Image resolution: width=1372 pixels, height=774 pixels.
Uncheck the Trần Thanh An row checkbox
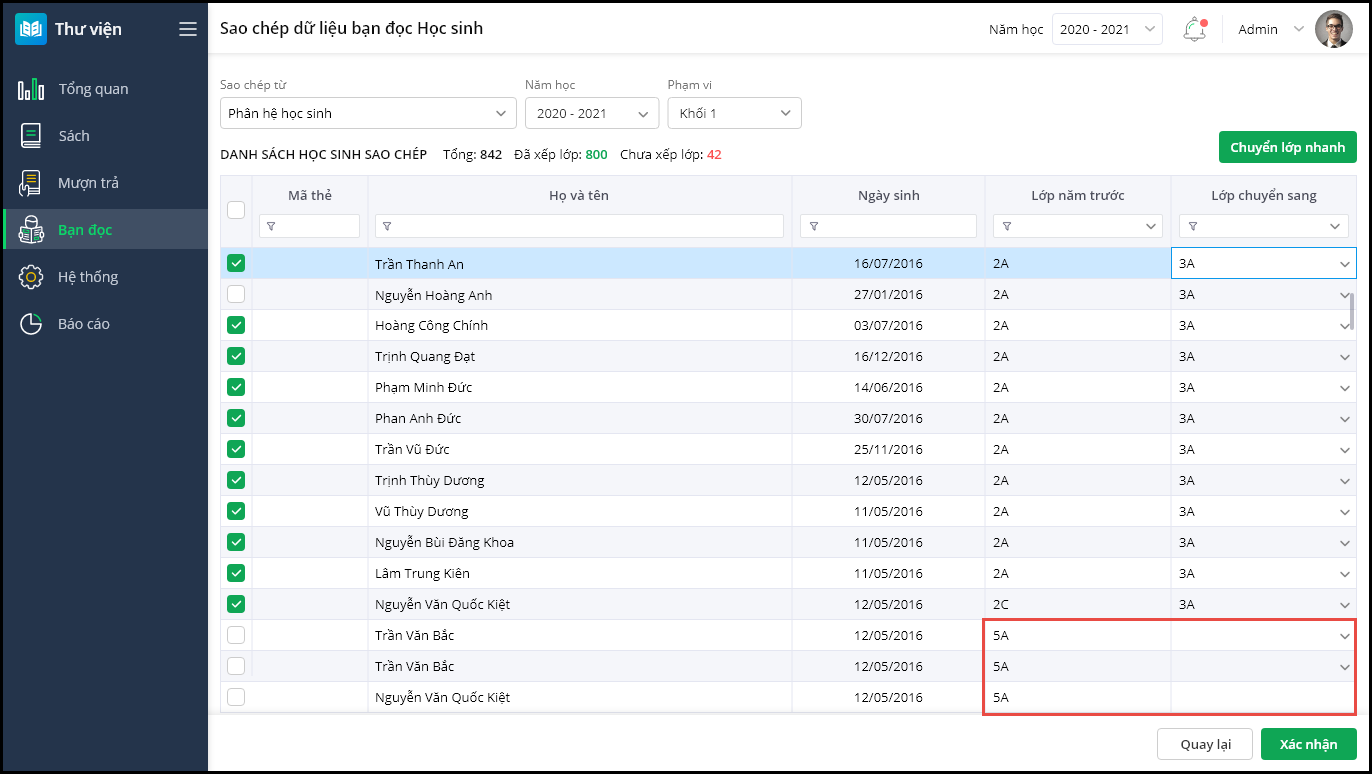click(236, 263)
